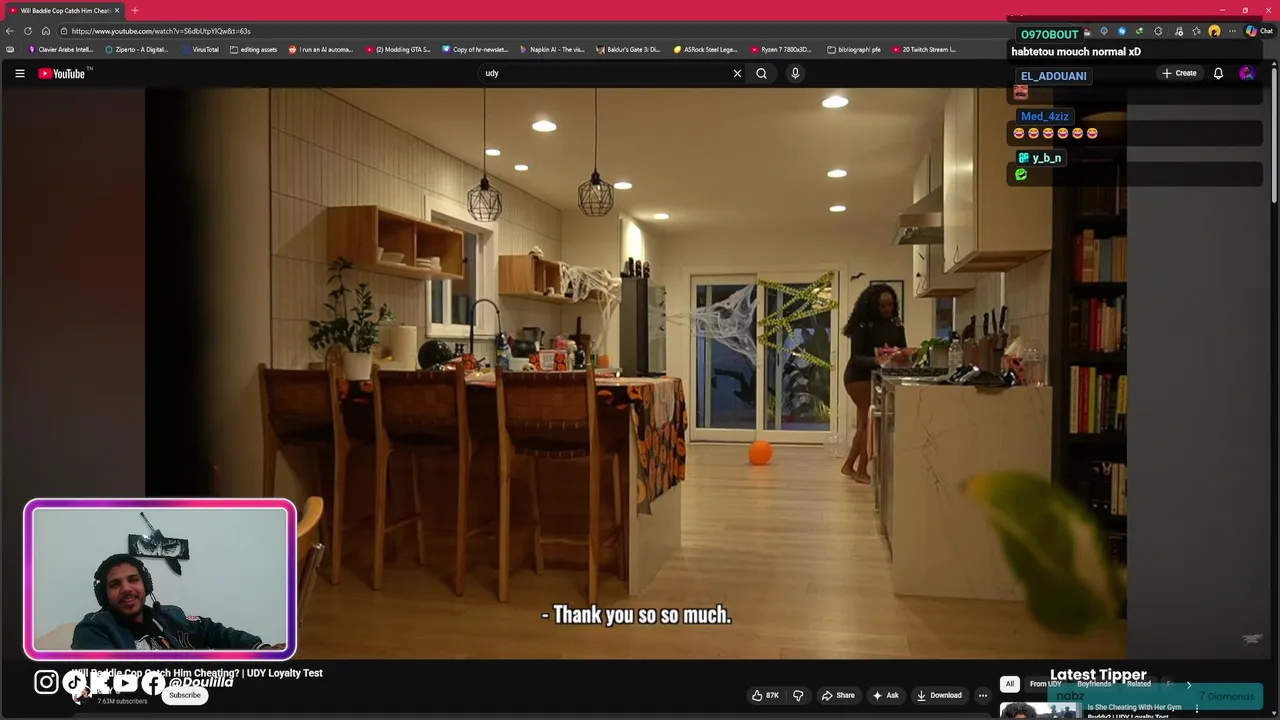Open the '20 Twitch Stream I...' bookmark
1280x720 pixels.
tap(924, 49)
